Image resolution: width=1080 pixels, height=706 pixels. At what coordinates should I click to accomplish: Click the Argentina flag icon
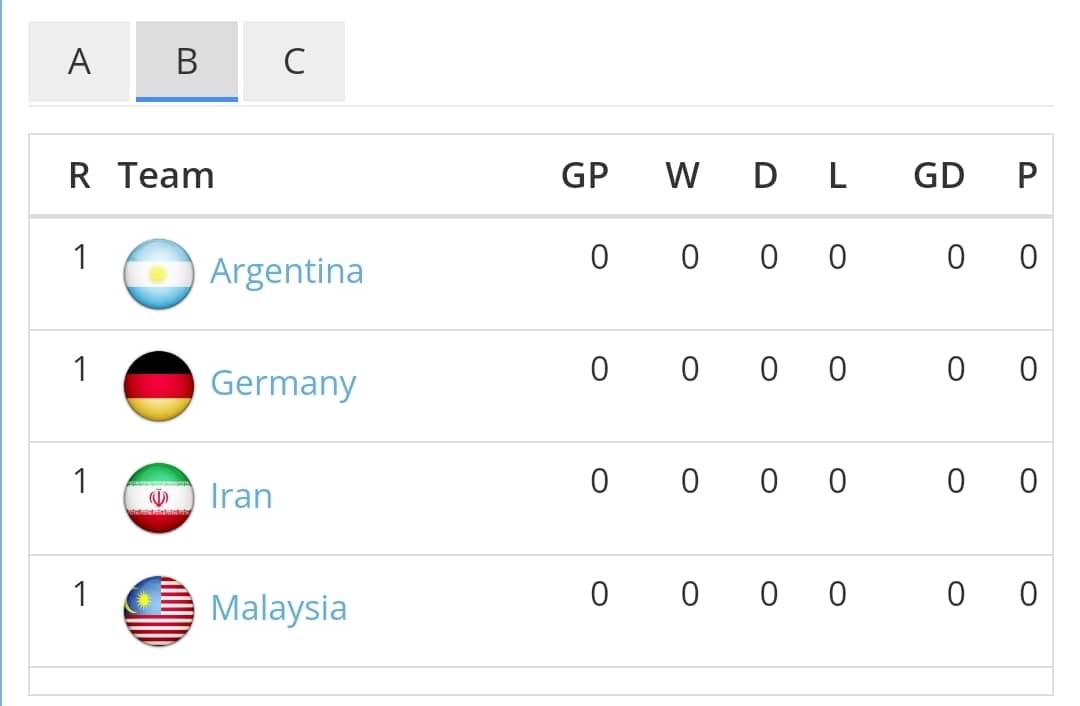158,273
